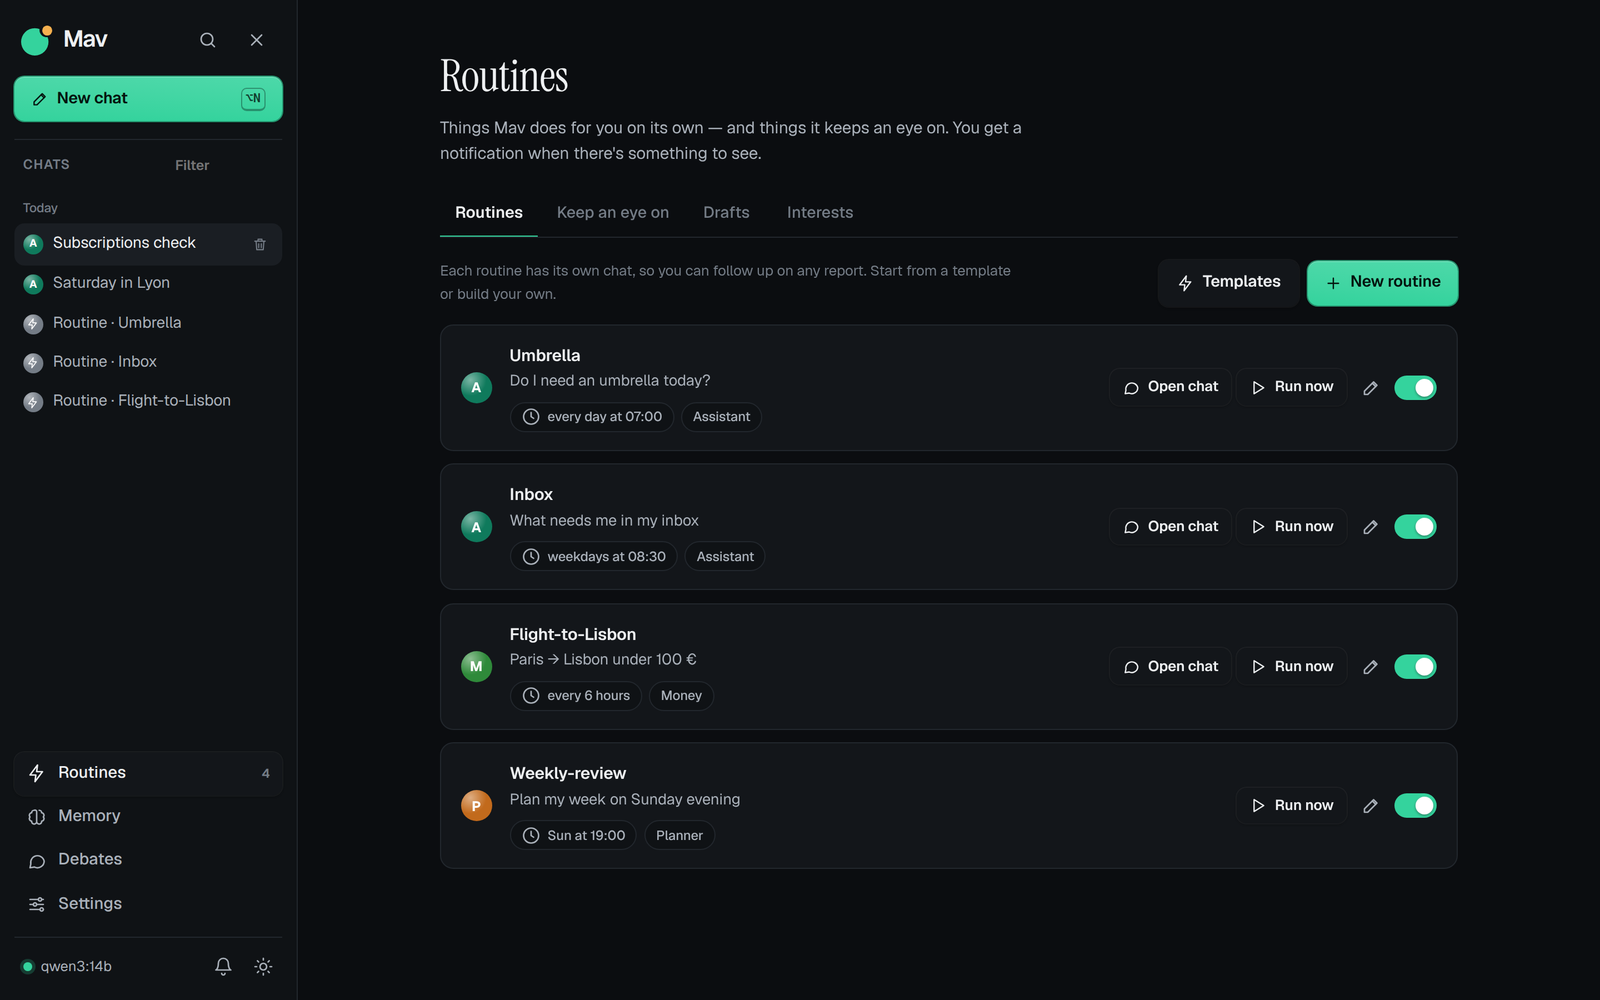Edit the Inbox routine with pencil icon

pyautogui.click(x=1371, y=527)
